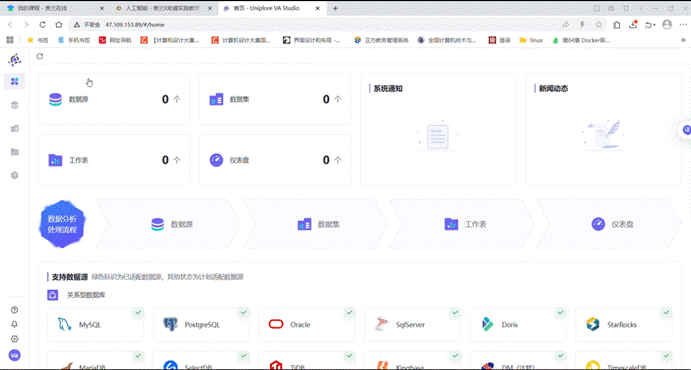
Task: Open the 书签 bookmarks folder
Action: 37,40
